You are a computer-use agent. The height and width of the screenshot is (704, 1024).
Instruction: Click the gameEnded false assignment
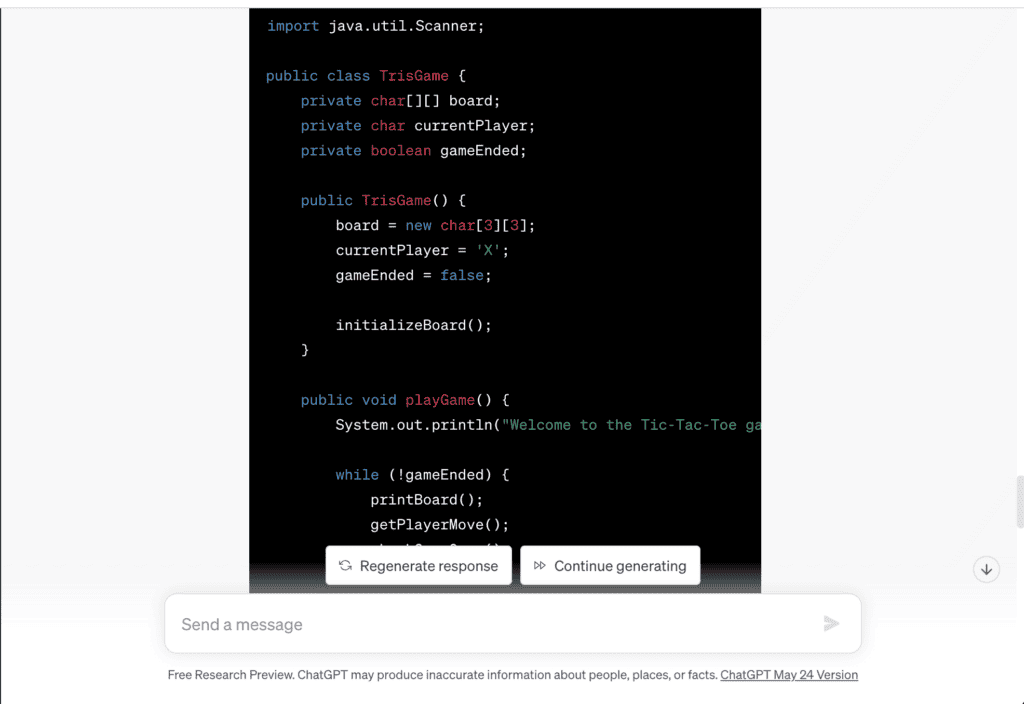(x=413, y=275)
